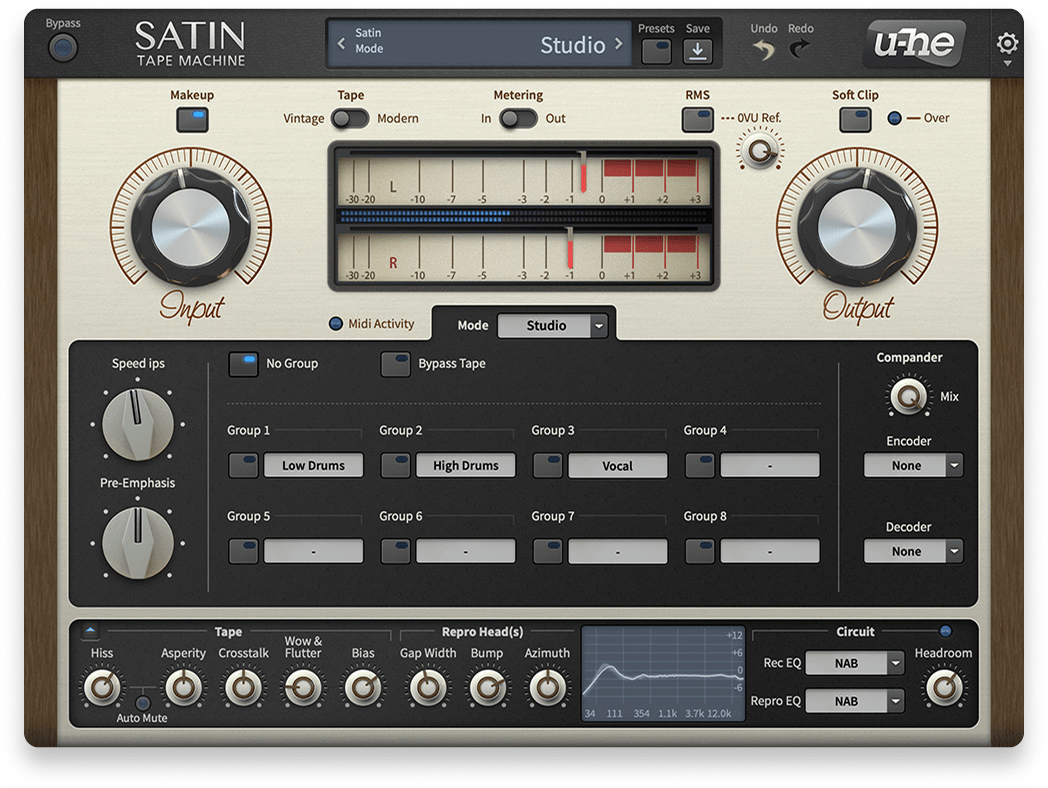Collapse the Tape panel with the arrow
The image size is (1048, 788).
(91, 632)
